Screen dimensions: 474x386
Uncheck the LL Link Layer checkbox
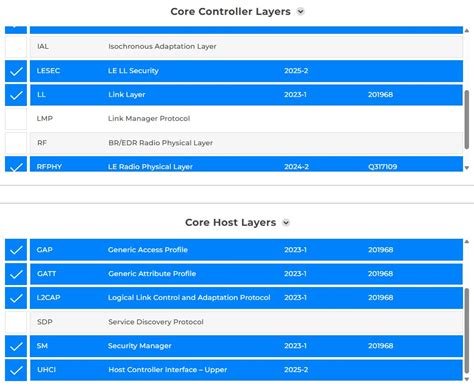[x=16, y=95]
